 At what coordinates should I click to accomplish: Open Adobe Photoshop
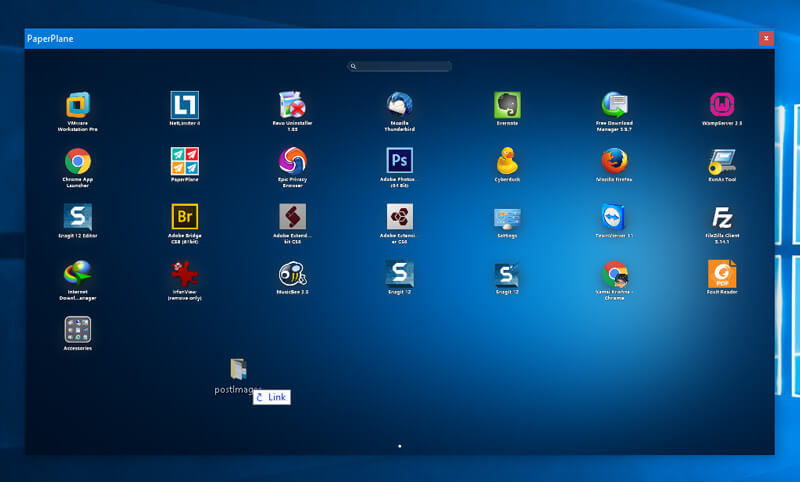point(400,161)
